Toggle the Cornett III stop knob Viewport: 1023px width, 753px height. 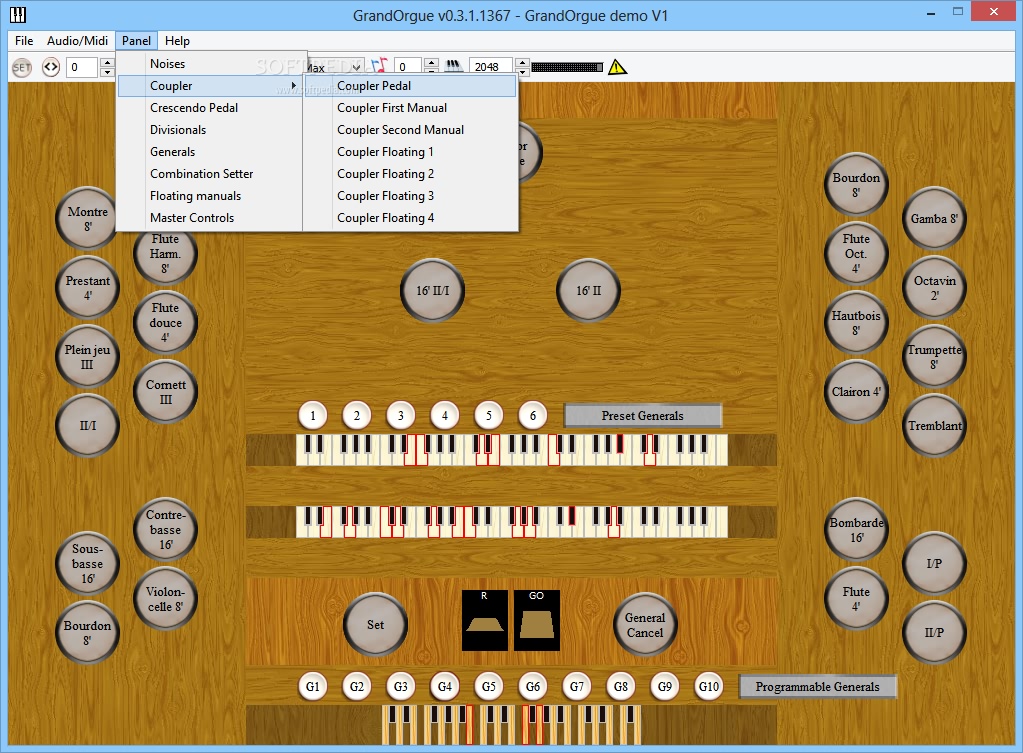tap(166, 392)
